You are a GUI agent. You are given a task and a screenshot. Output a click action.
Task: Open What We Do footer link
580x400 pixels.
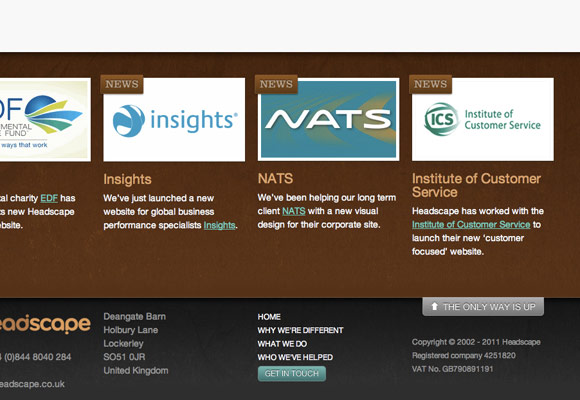point(282,344)
